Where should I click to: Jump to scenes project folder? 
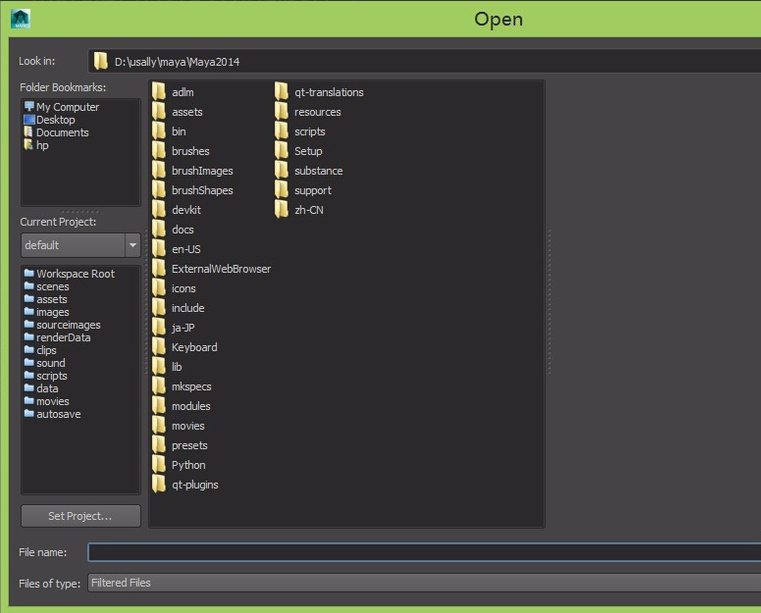pos(47,286)
